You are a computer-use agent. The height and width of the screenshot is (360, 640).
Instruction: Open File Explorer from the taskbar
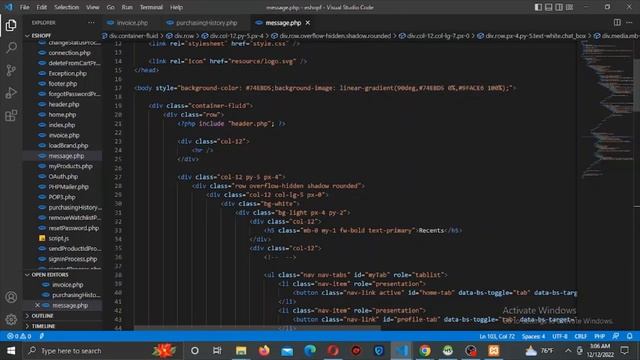241,351
